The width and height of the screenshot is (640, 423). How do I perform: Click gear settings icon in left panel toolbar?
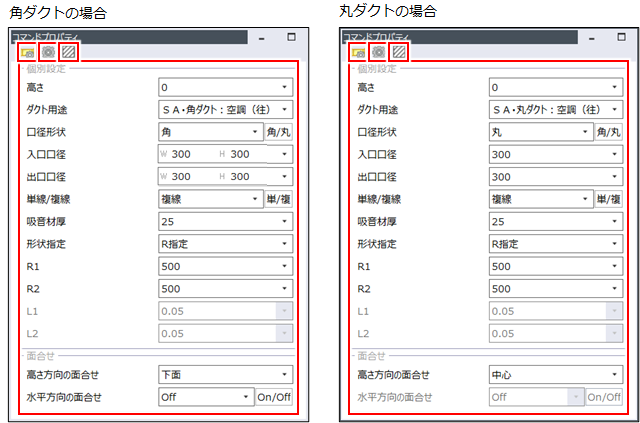[47, 51]
